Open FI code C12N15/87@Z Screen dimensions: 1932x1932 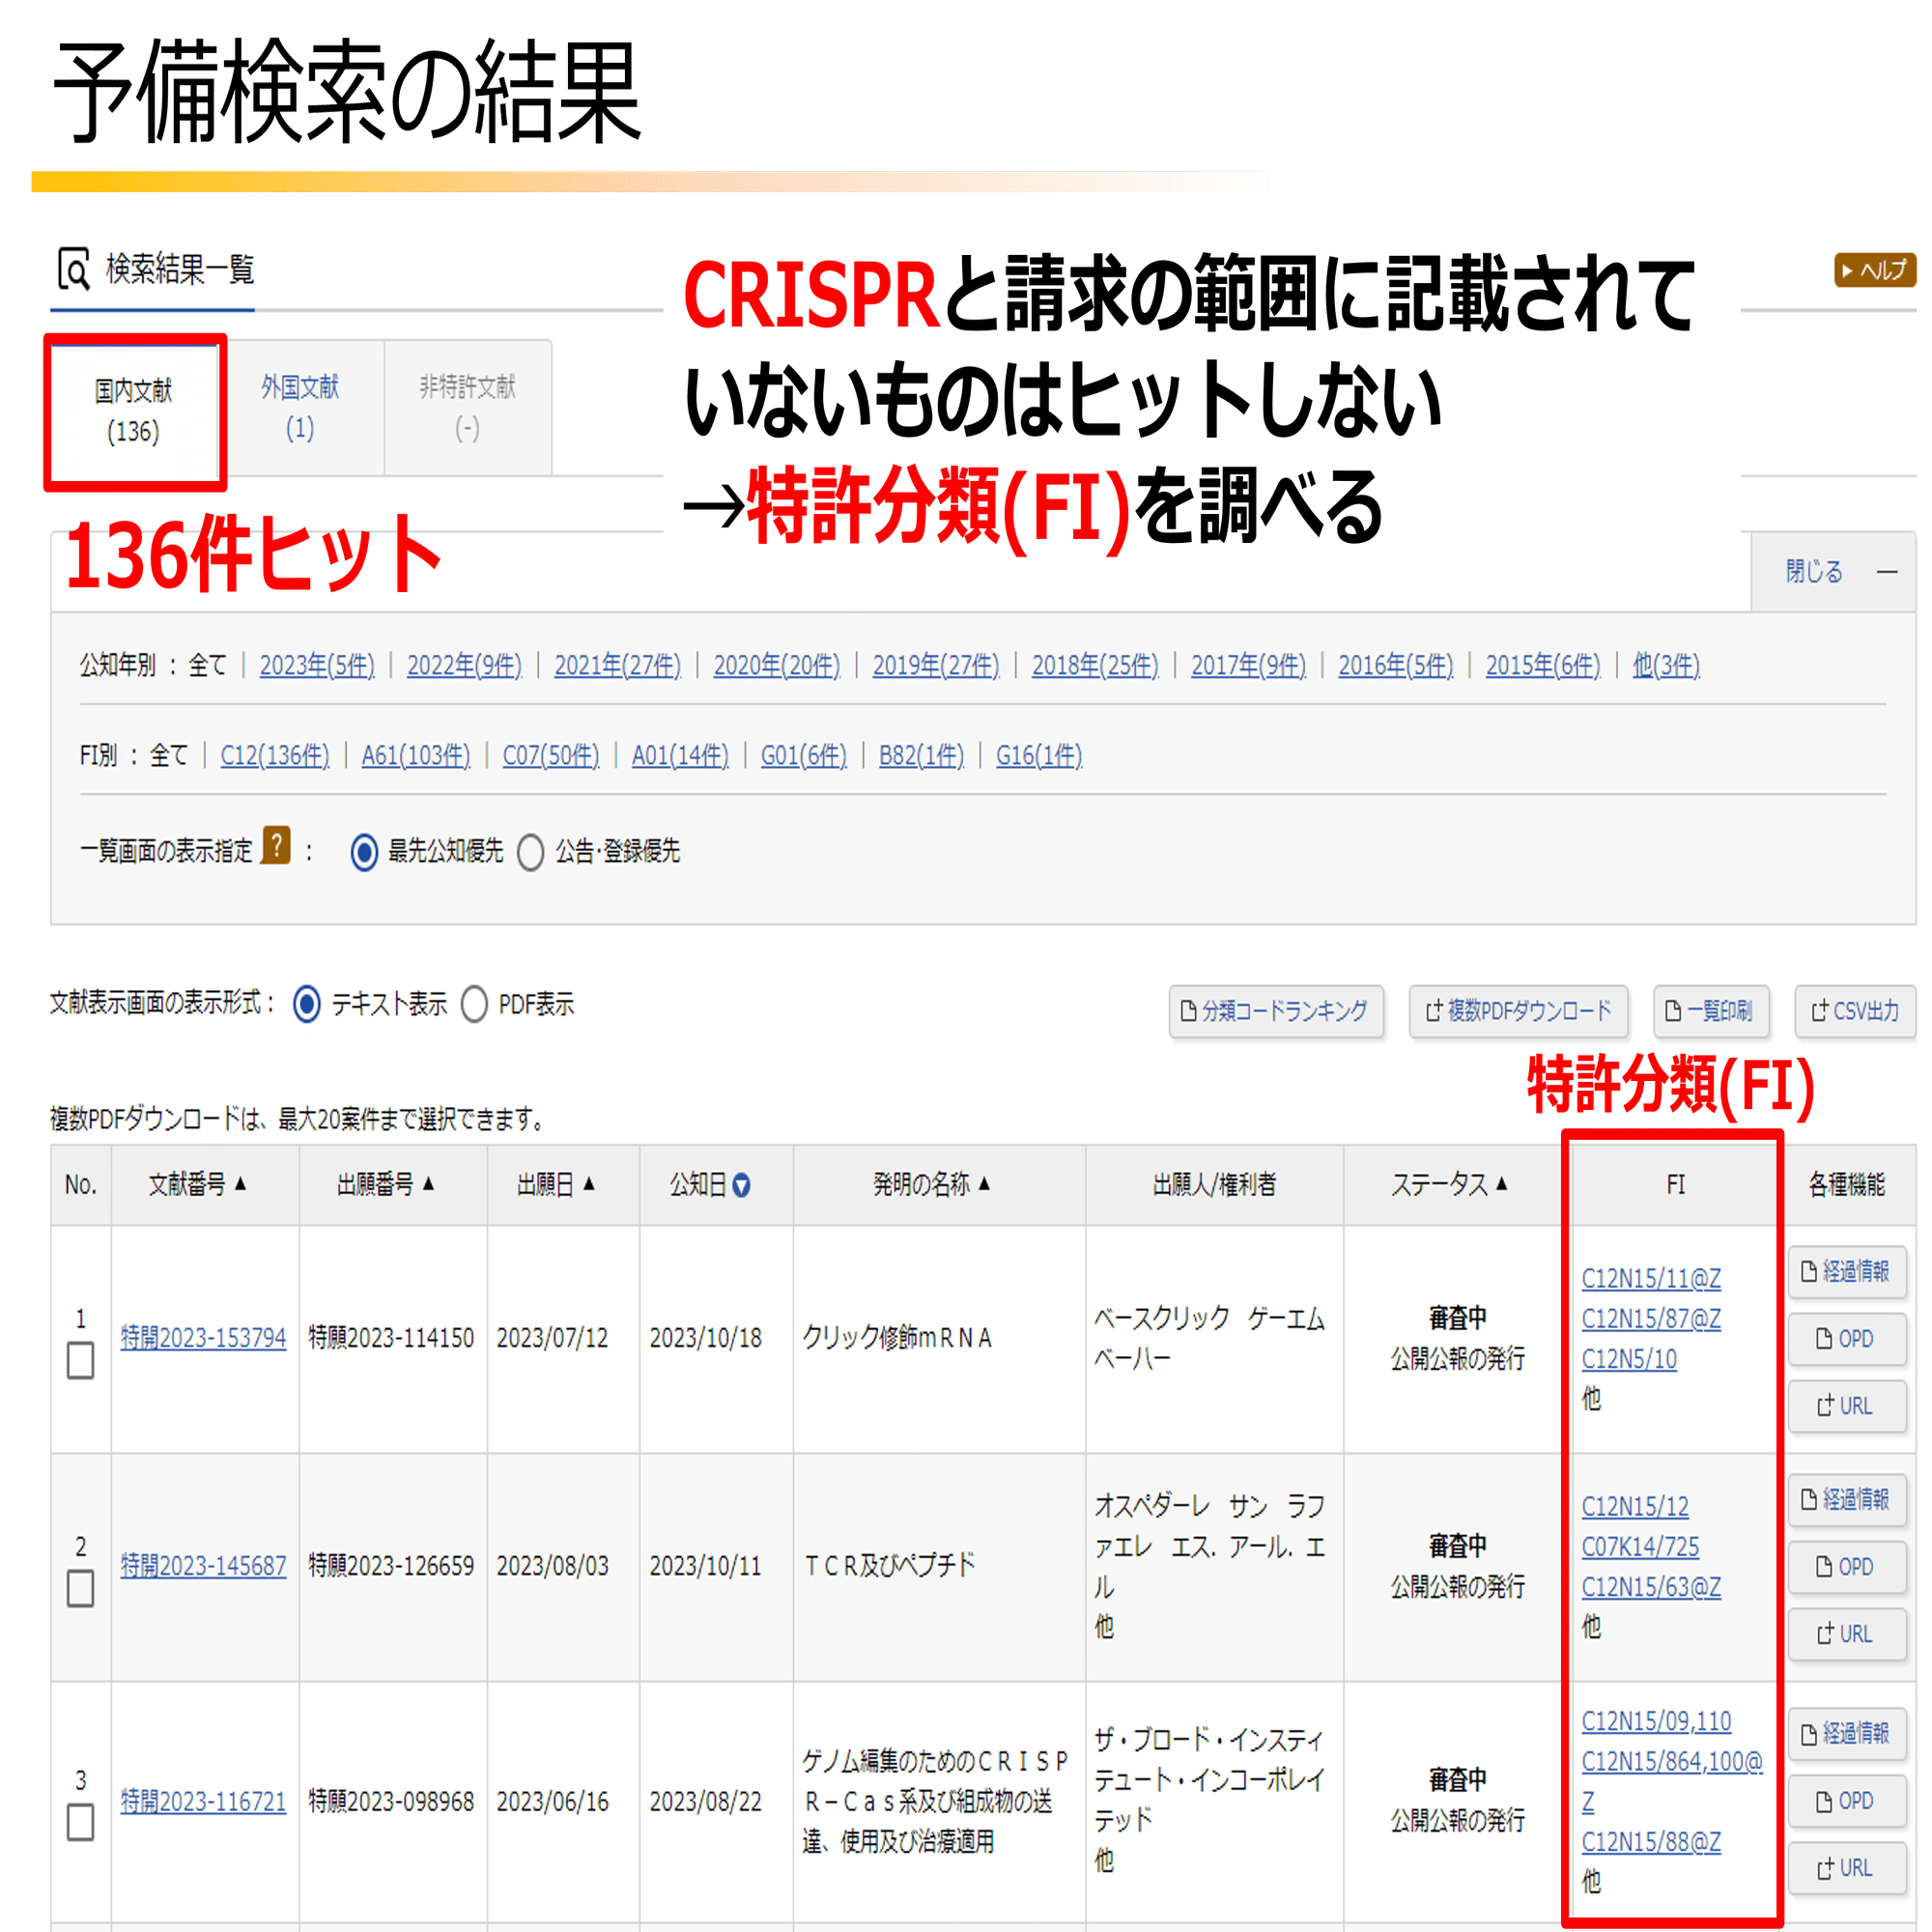click(x=1651, y=1318)
